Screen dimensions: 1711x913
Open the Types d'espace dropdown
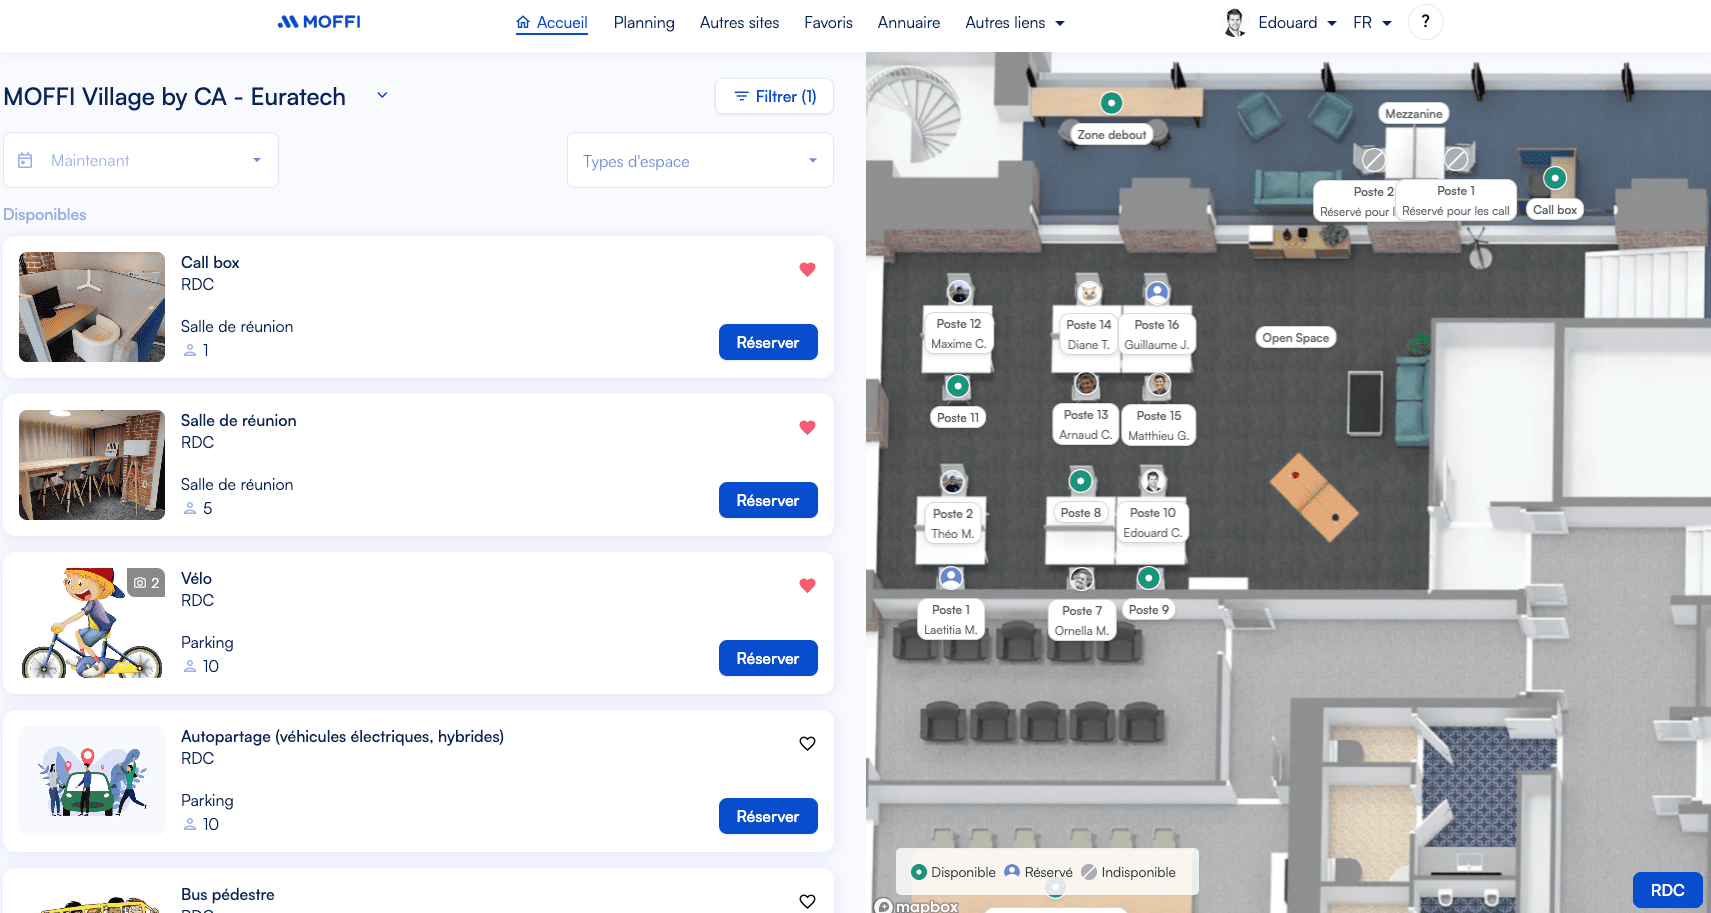(700, 160)
